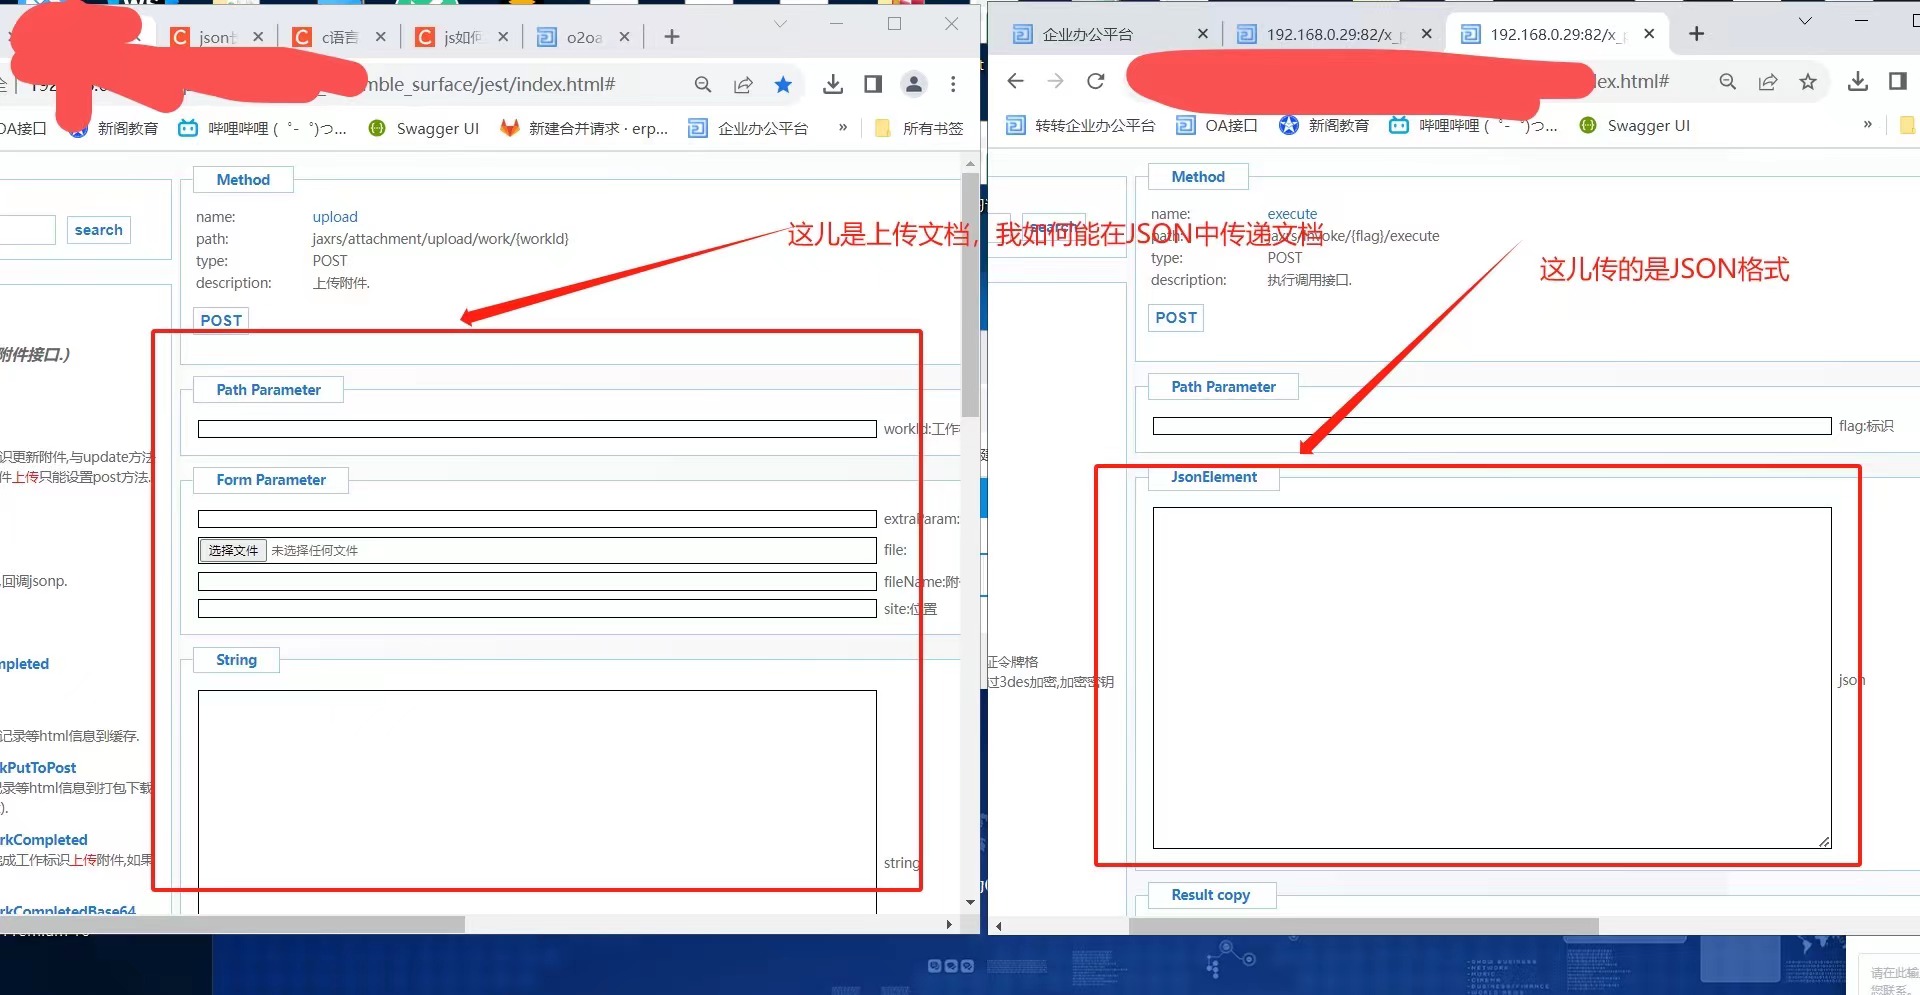The width and height of the screenshot is (1920, 995).
Task: Open the 企业办公平台 bookmark in left browser
Action: click(x=749, y=128)
